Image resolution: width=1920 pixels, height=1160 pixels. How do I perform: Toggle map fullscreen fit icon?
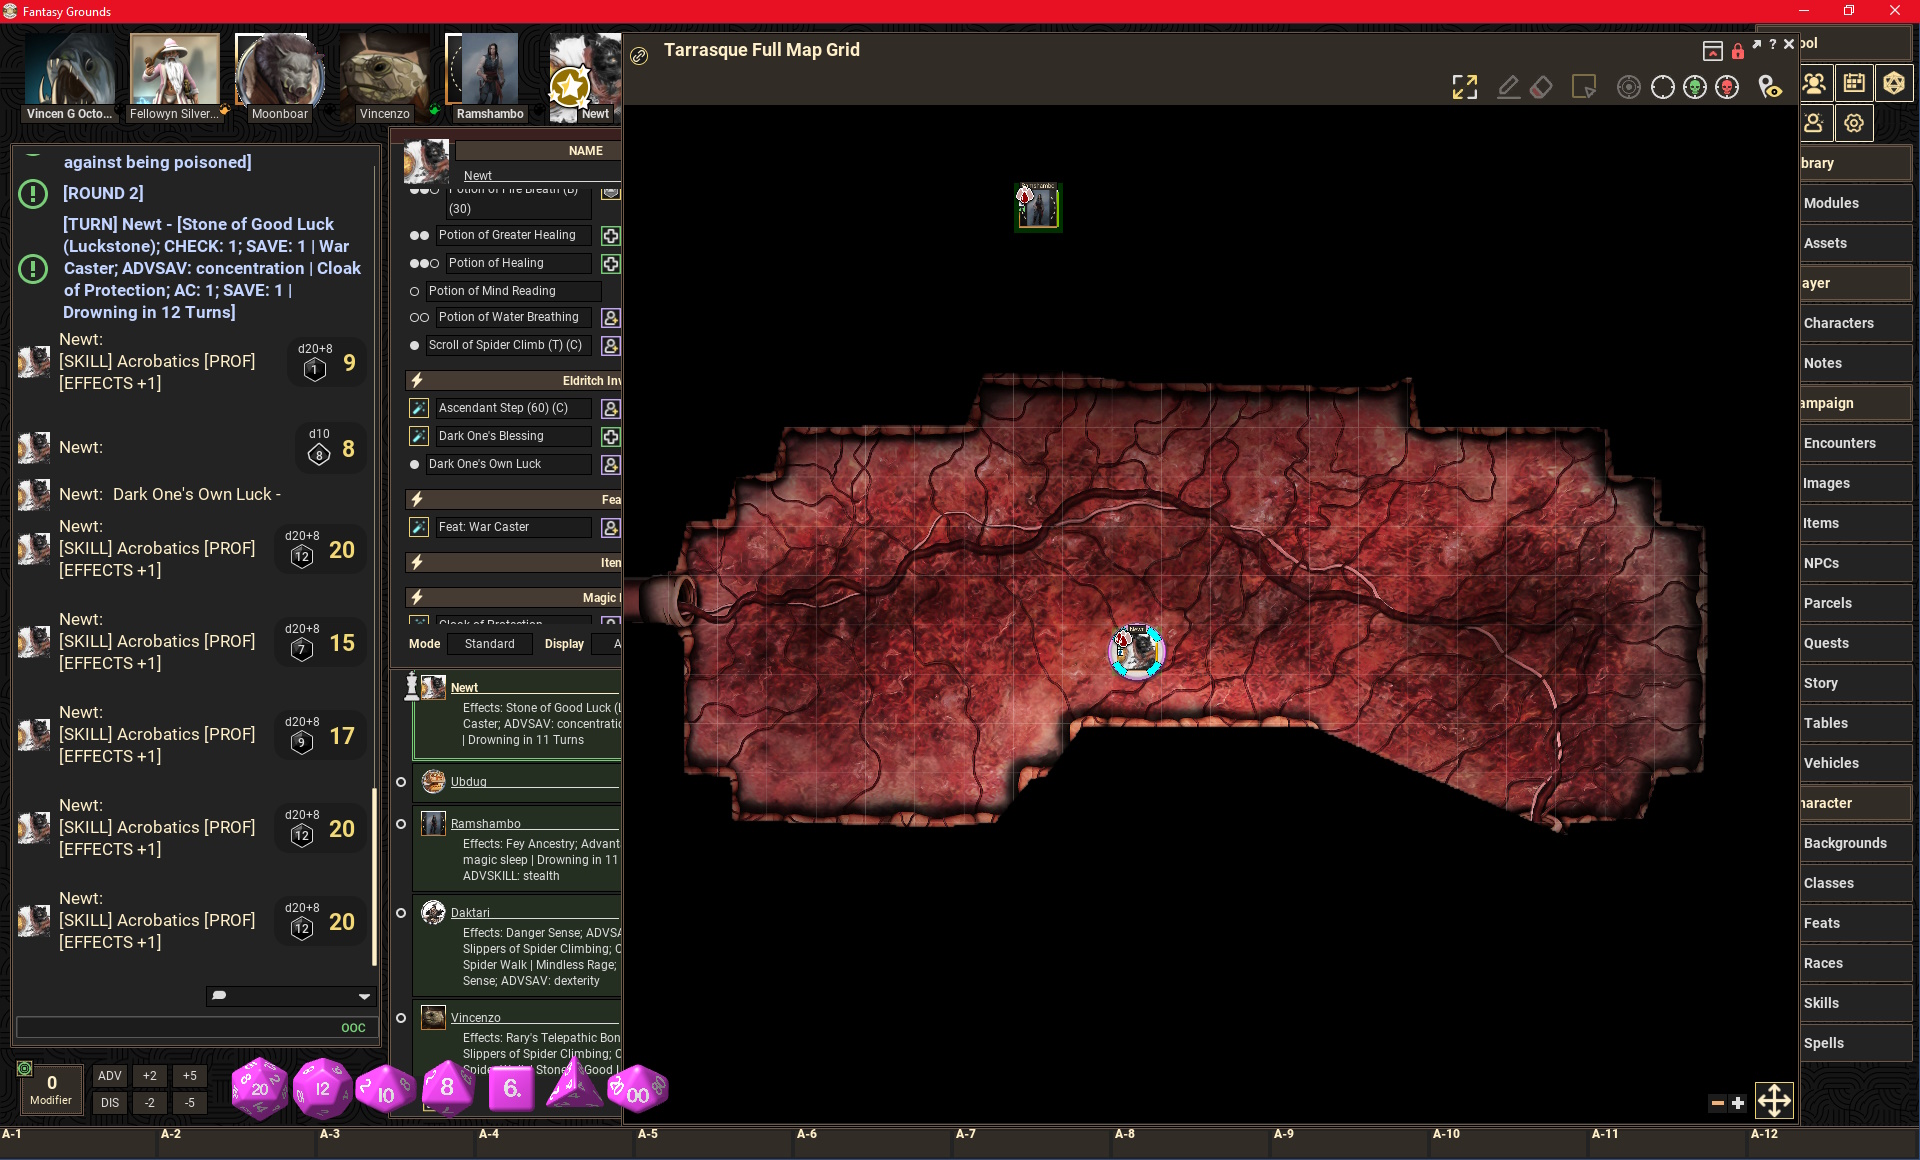tap(1465, 87)
